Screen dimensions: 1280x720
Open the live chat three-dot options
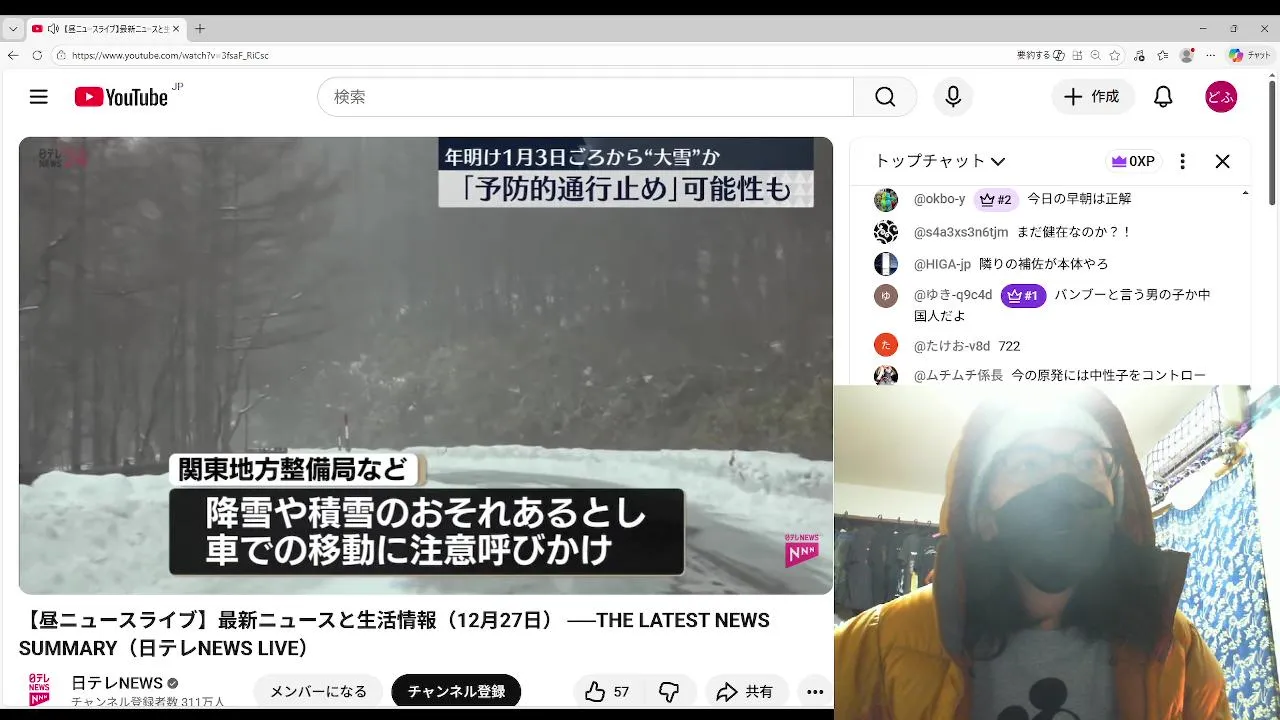pos(1182,161)
